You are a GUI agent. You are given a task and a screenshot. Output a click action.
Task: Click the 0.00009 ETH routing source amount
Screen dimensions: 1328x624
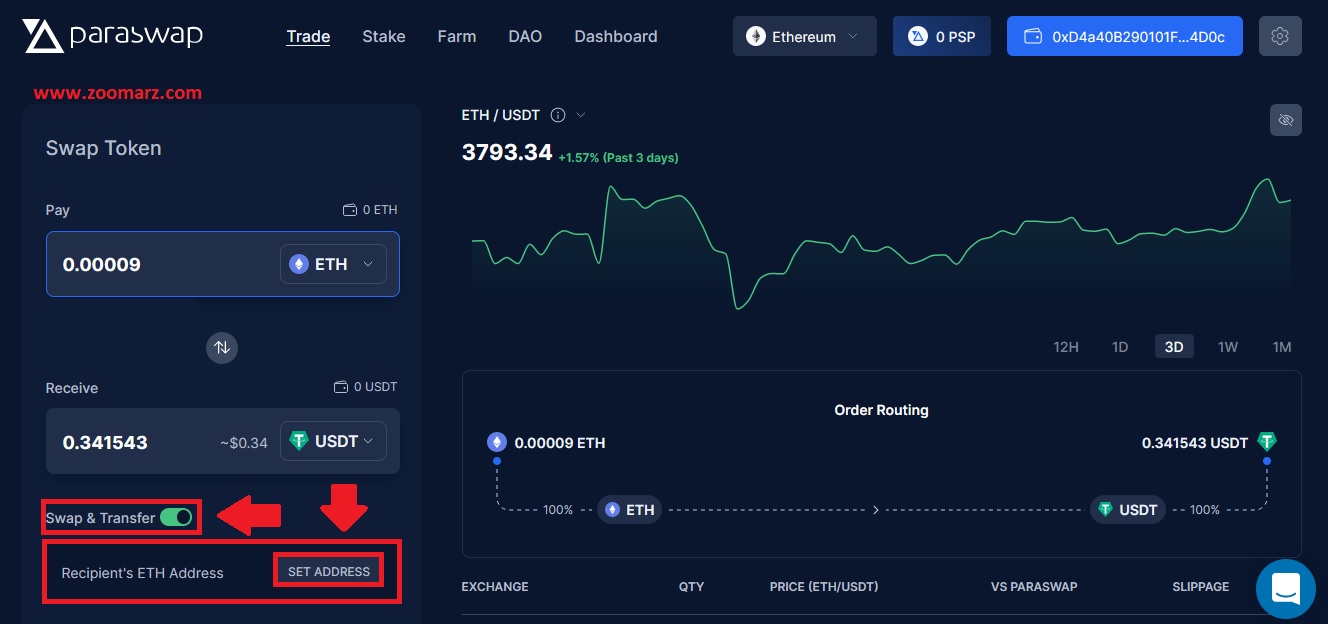(560, 442)
